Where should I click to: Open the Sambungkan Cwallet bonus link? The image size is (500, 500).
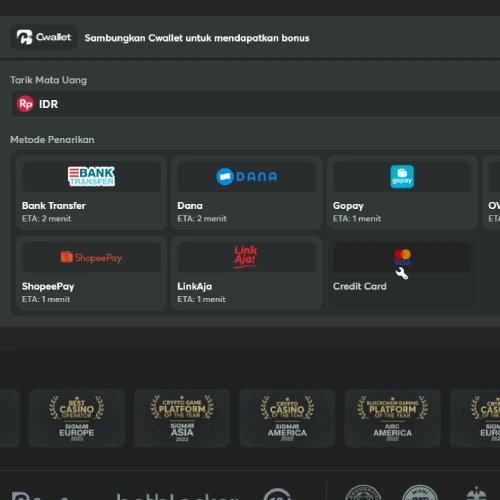tap(197, 38)
